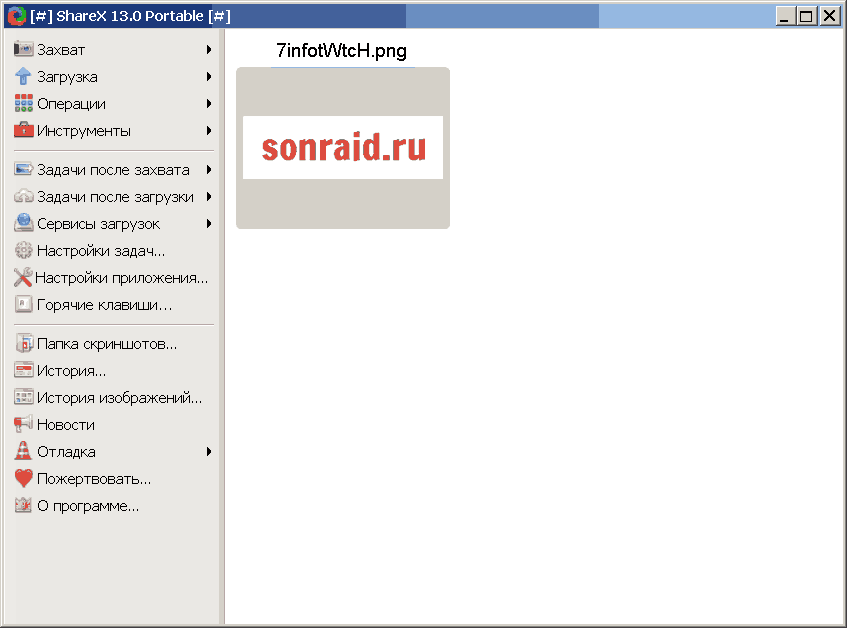The height and width of the screenshot is (628, 847).
Task: Click the cloud icon for Задачи после загрузки
Action: (x=23, y=196)
